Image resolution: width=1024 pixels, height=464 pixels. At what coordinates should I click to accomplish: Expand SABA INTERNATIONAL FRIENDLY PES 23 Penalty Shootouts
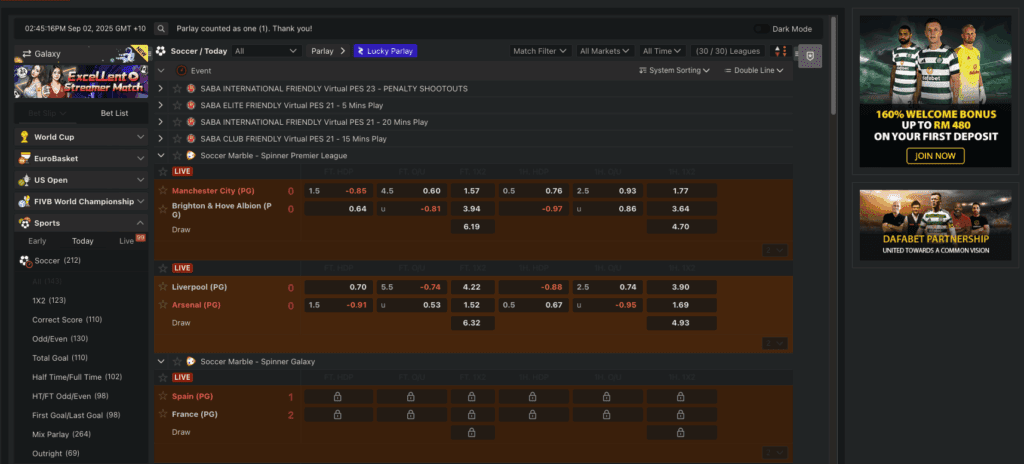tap(161, 88)
